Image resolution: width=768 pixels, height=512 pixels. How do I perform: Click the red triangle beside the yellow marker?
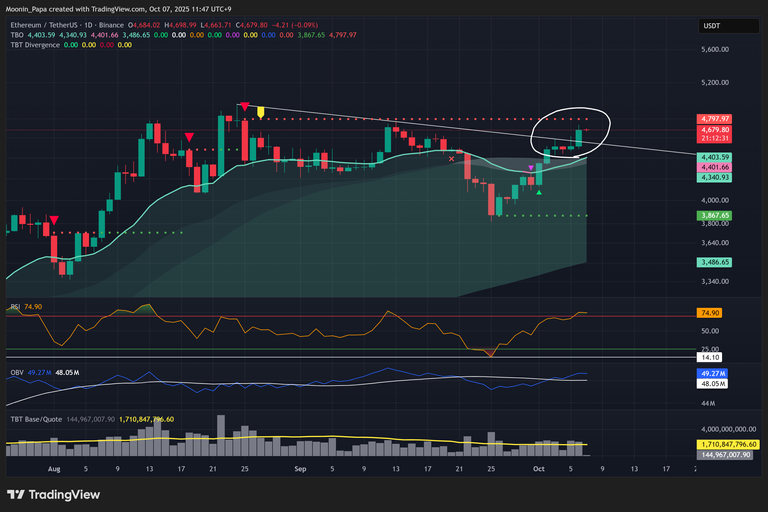pyautogui.click(x=243, y=106)
